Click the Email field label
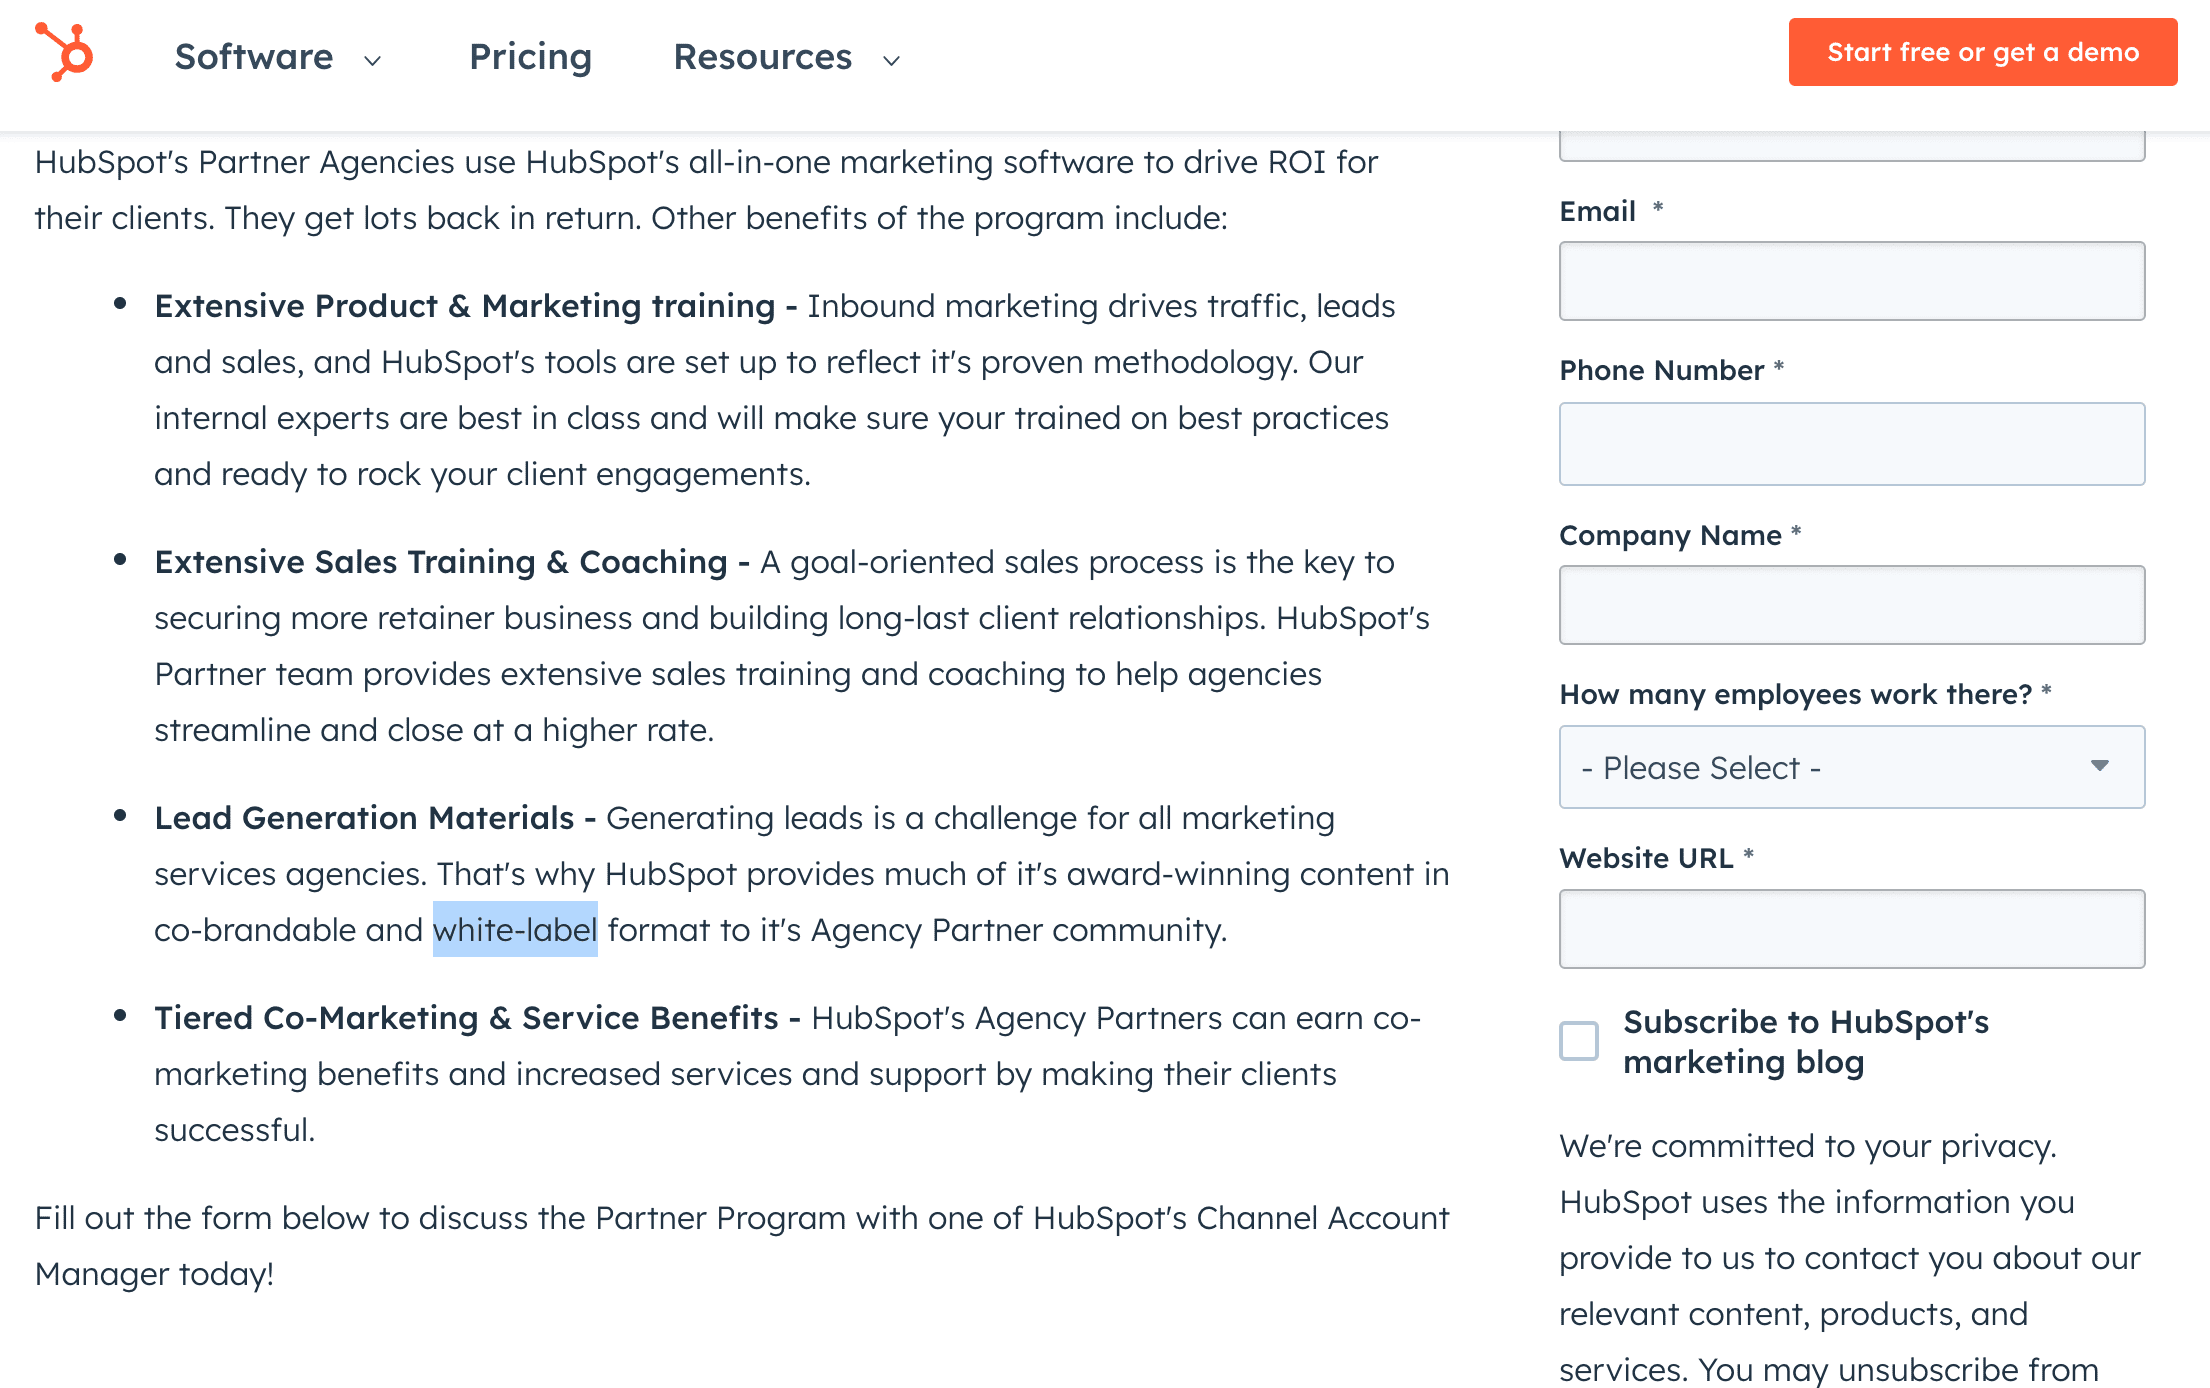The height and width of the screenshot is (1388, 2210). point(1598,211)
